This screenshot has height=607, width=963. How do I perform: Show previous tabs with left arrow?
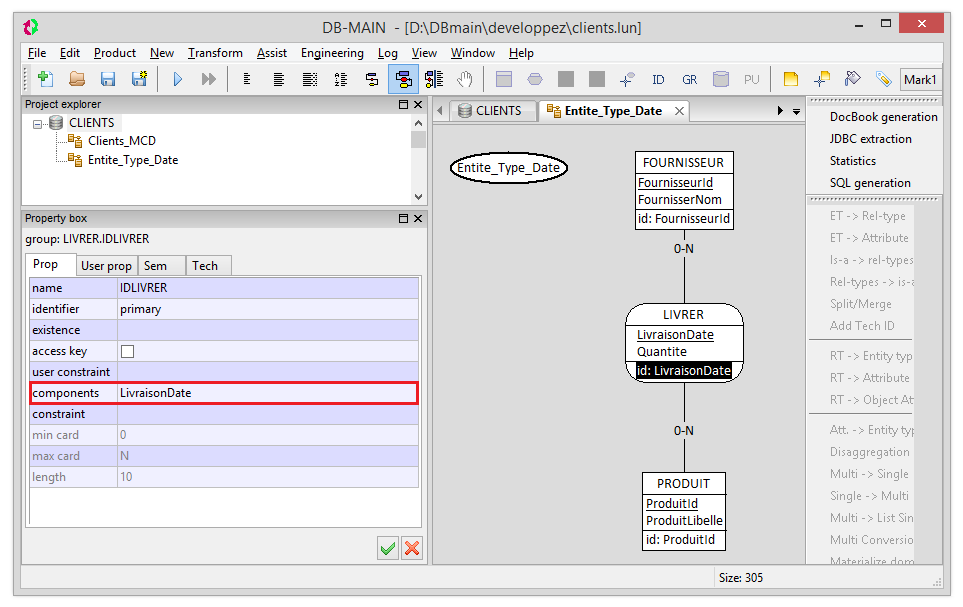(x=440, y=111)
